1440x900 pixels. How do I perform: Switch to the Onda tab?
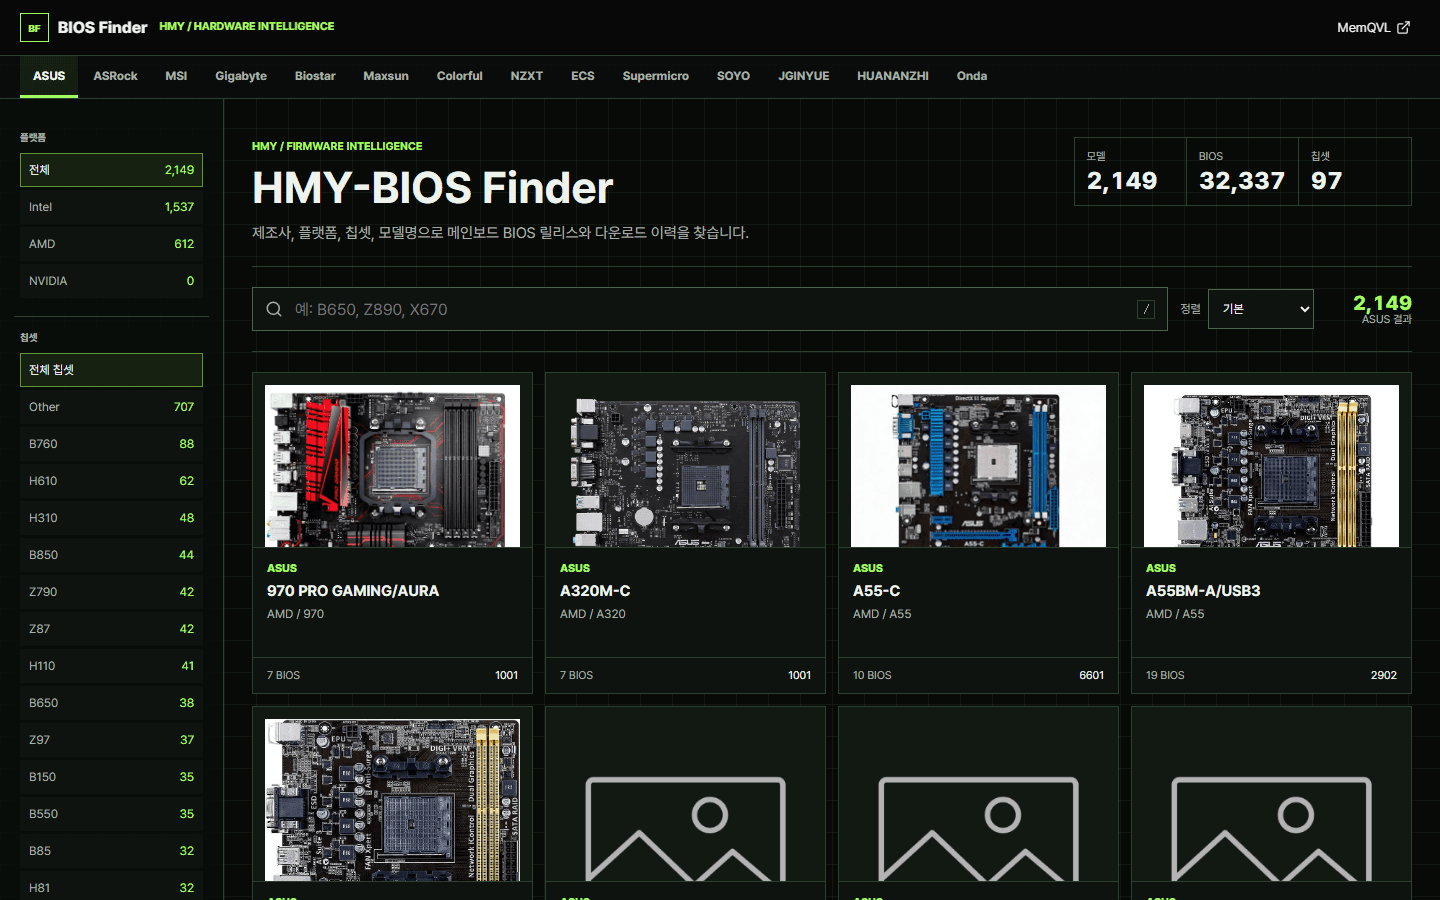coord(972,76)
